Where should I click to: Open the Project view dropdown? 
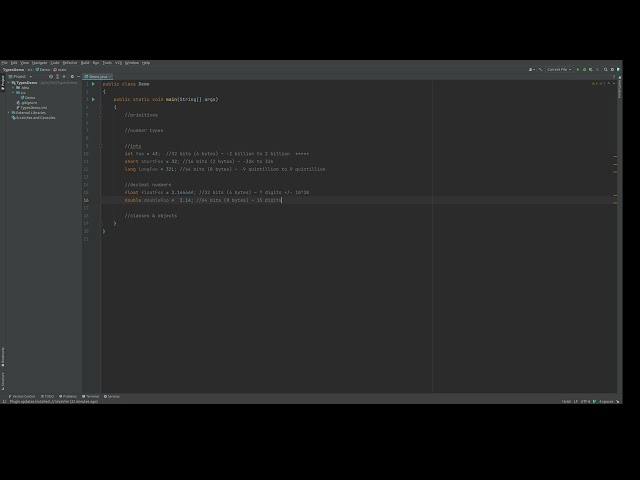(20, 76)
